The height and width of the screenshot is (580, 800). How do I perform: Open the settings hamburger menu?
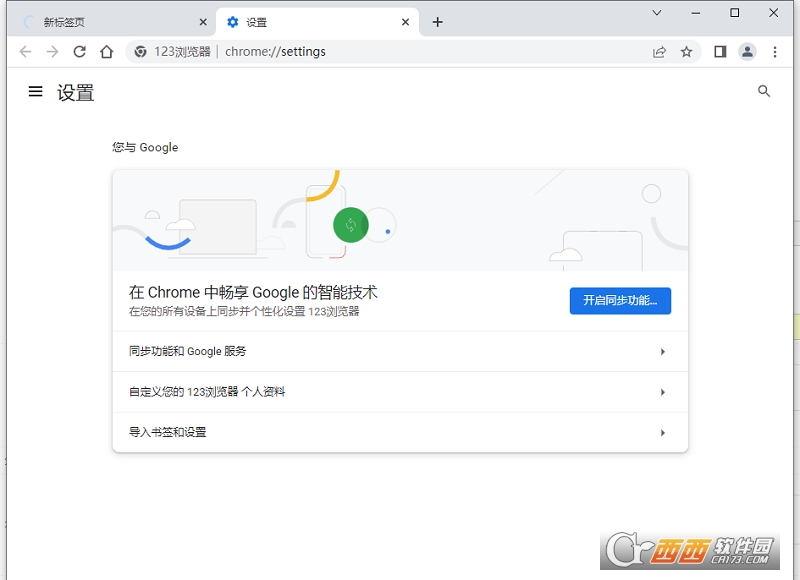[35, 91]
